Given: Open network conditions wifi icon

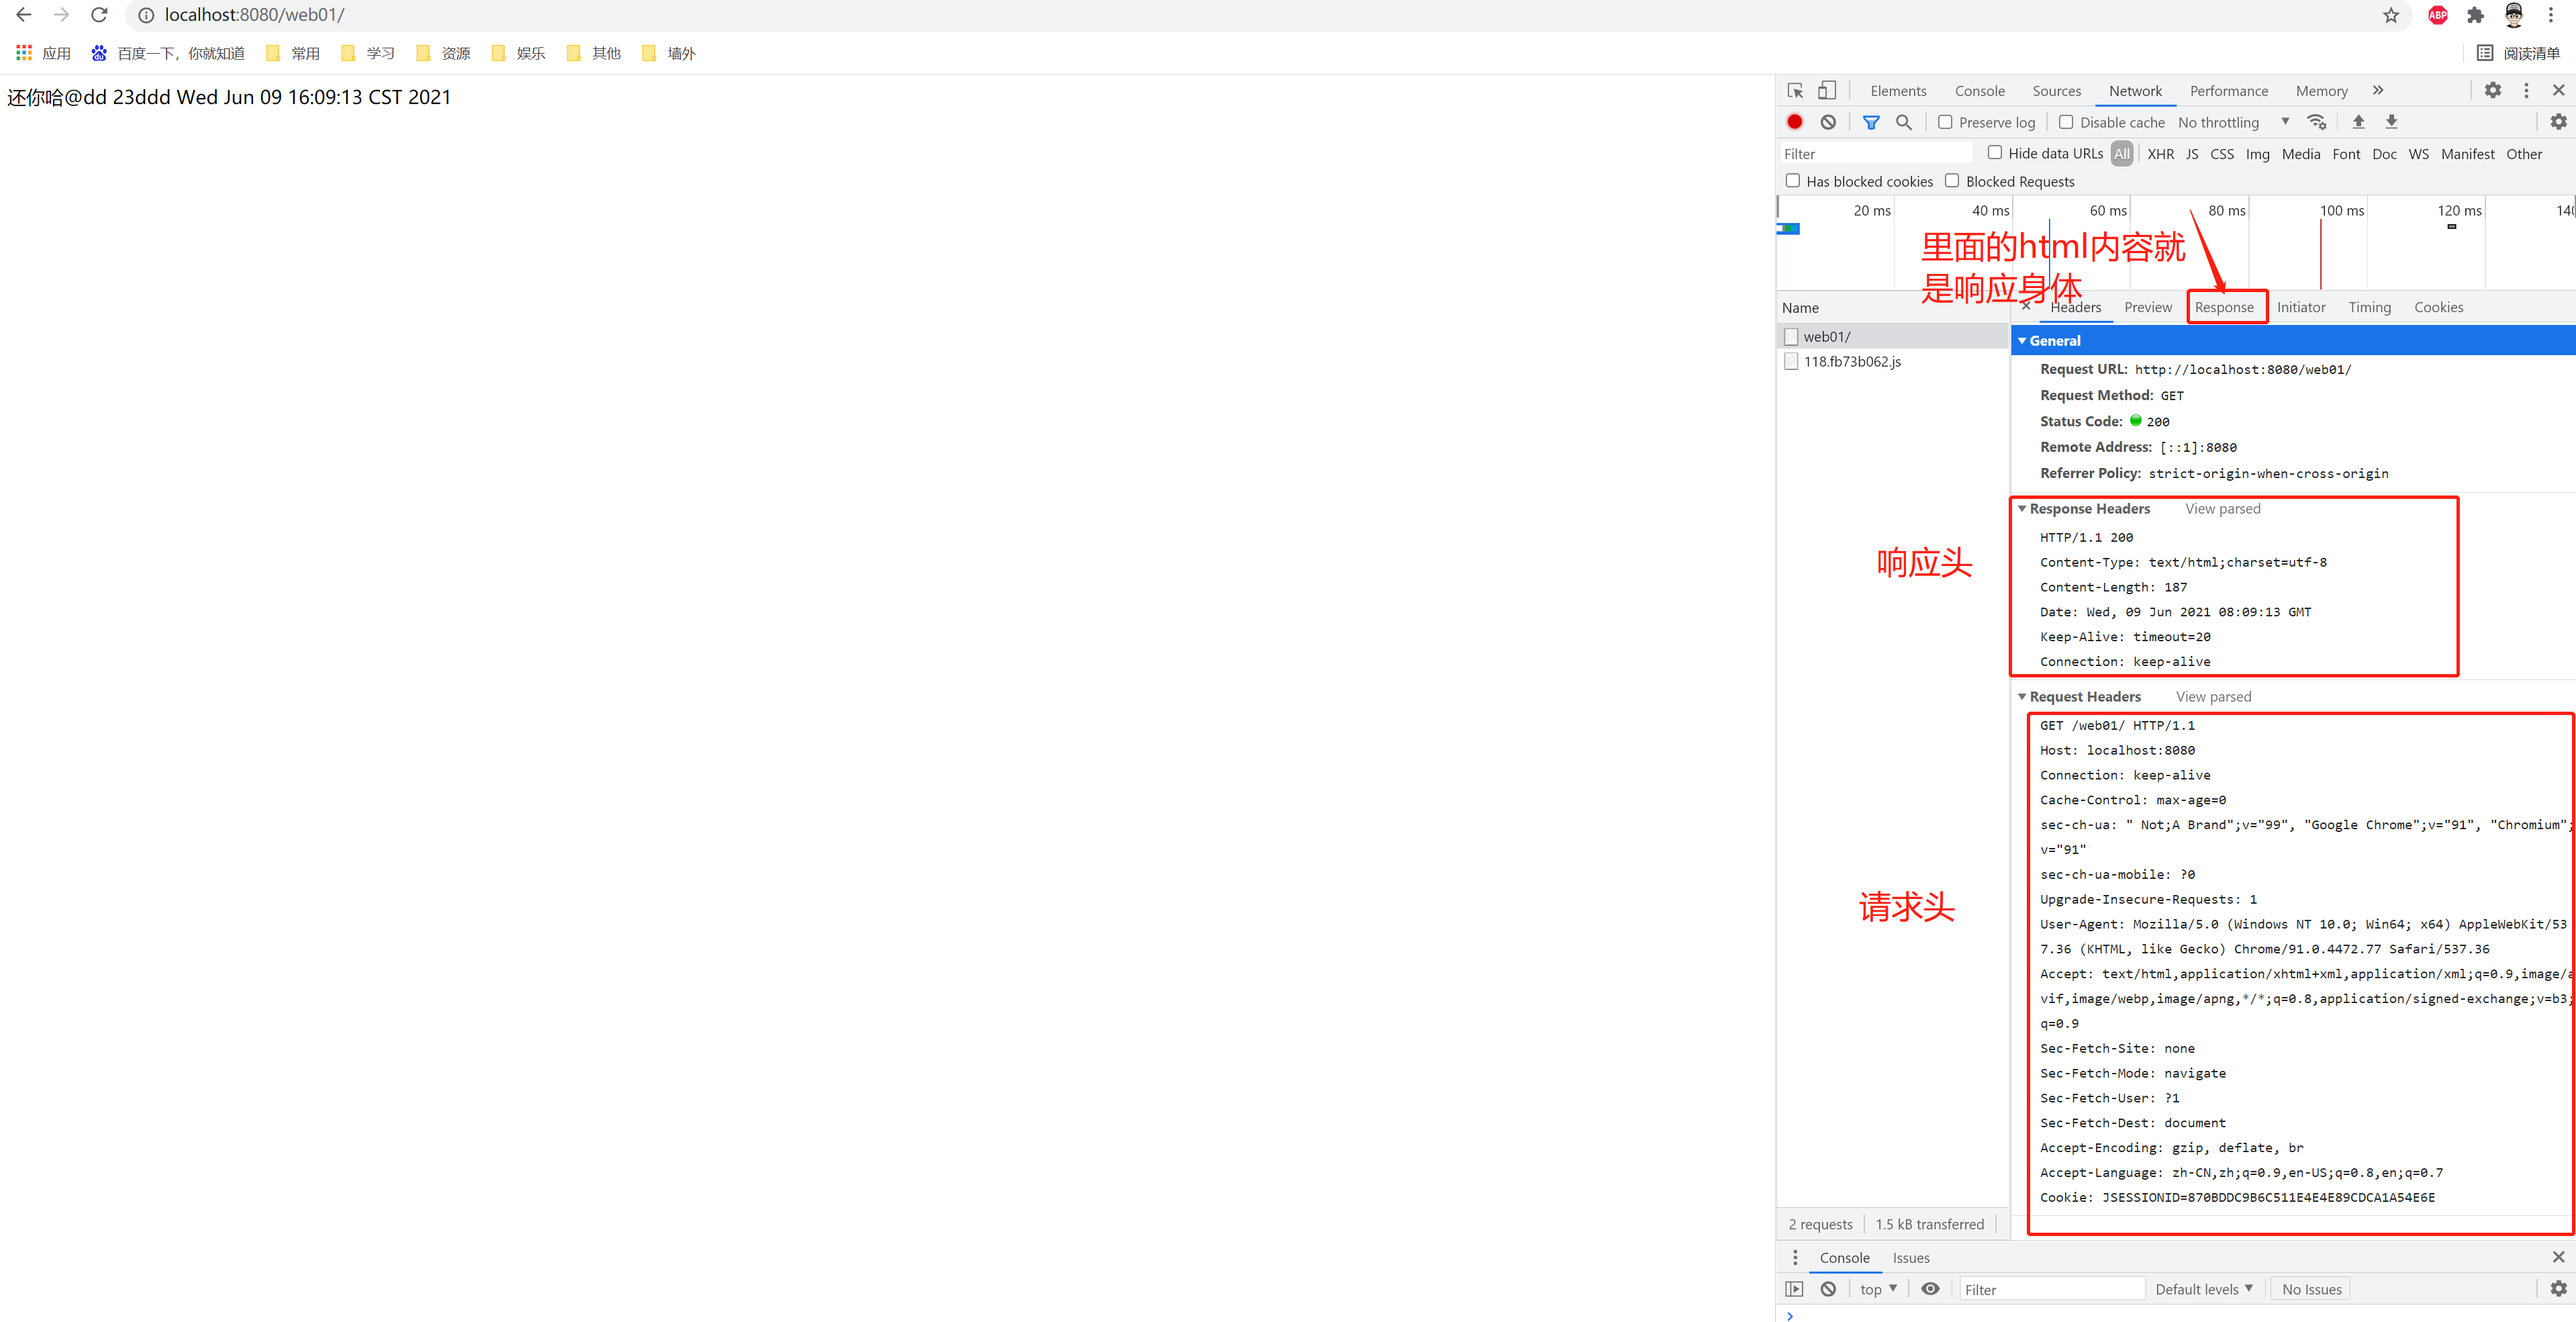Looking at the screenshot, I should pyautogui.click(x=2316, y=122).
